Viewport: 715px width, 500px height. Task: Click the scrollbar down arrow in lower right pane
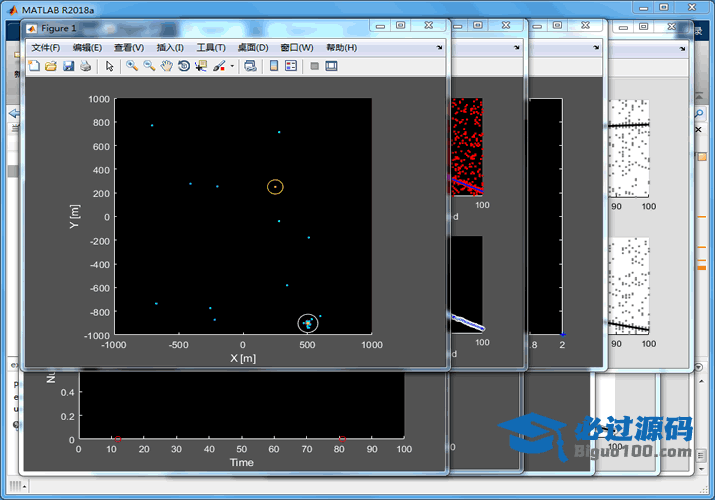(x=701, y=469)
